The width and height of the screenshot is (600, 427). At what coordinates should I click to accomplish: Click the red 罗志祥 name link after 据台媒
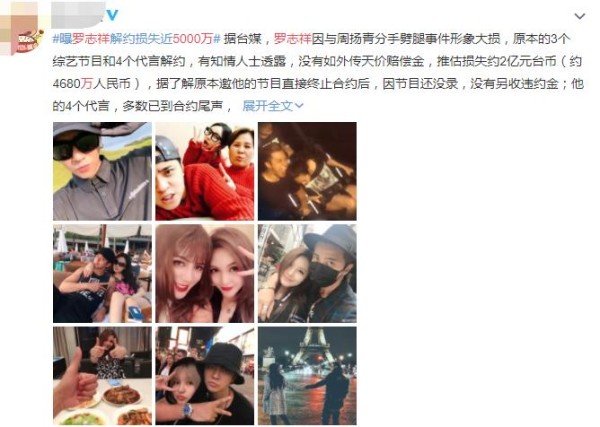click(x=292, y=39)
